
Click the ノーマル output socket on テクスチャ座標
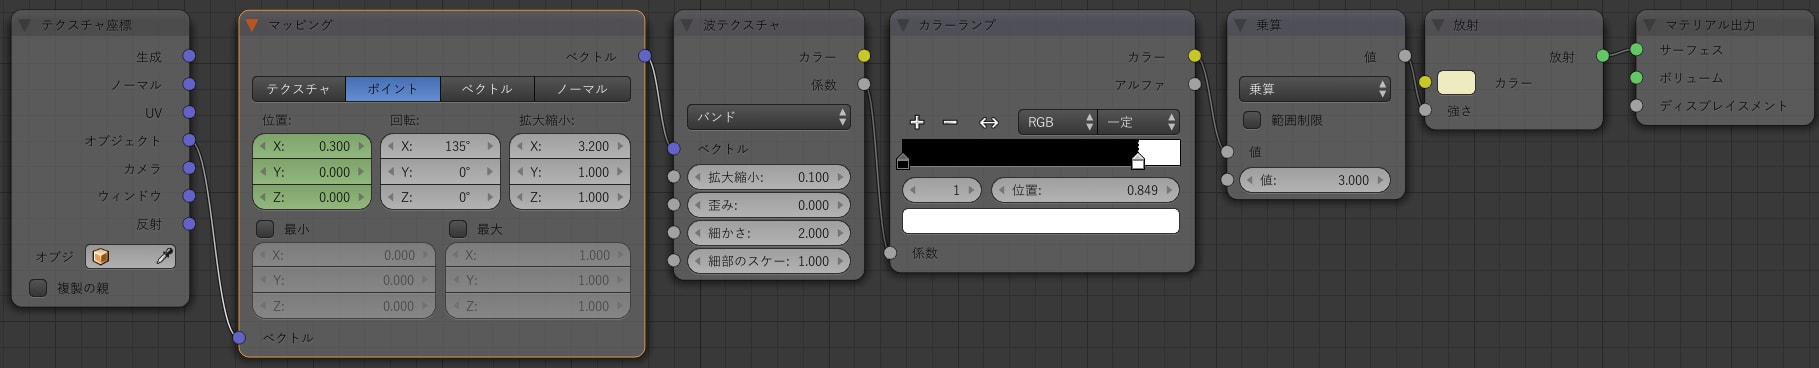point(189,84)
